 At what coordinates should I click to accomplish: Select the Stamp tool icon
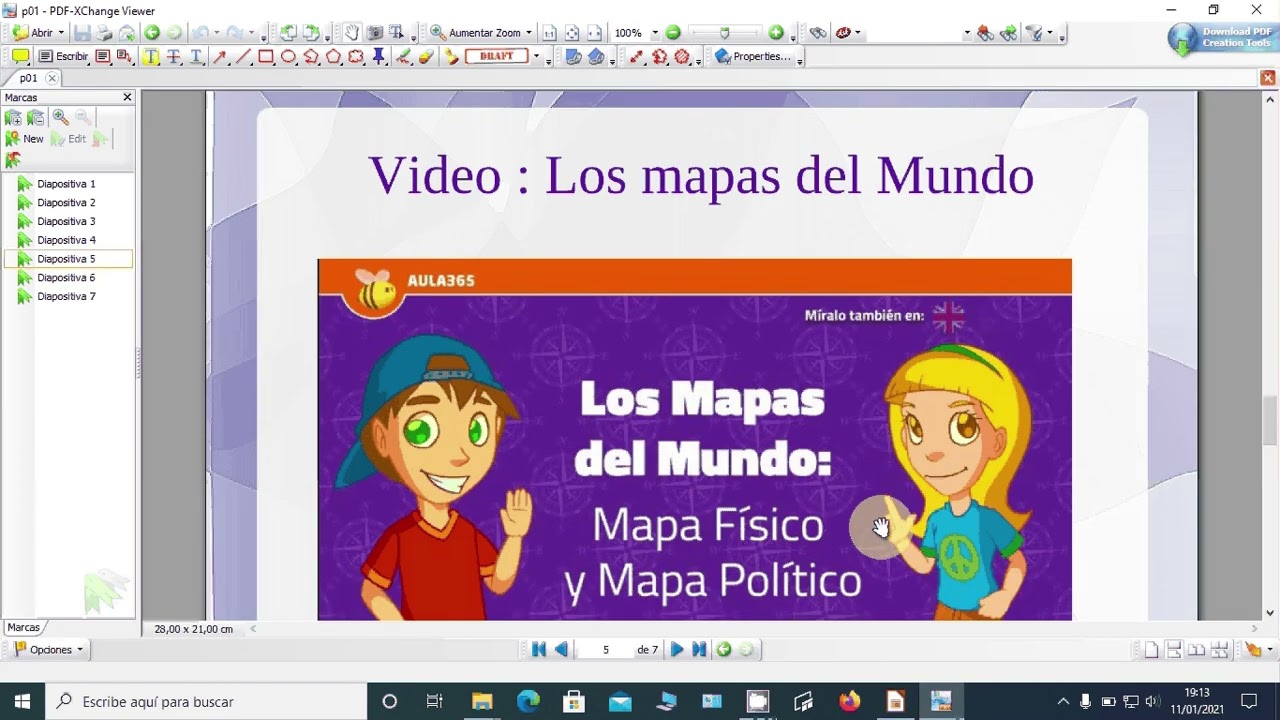[x=452, y=57]
